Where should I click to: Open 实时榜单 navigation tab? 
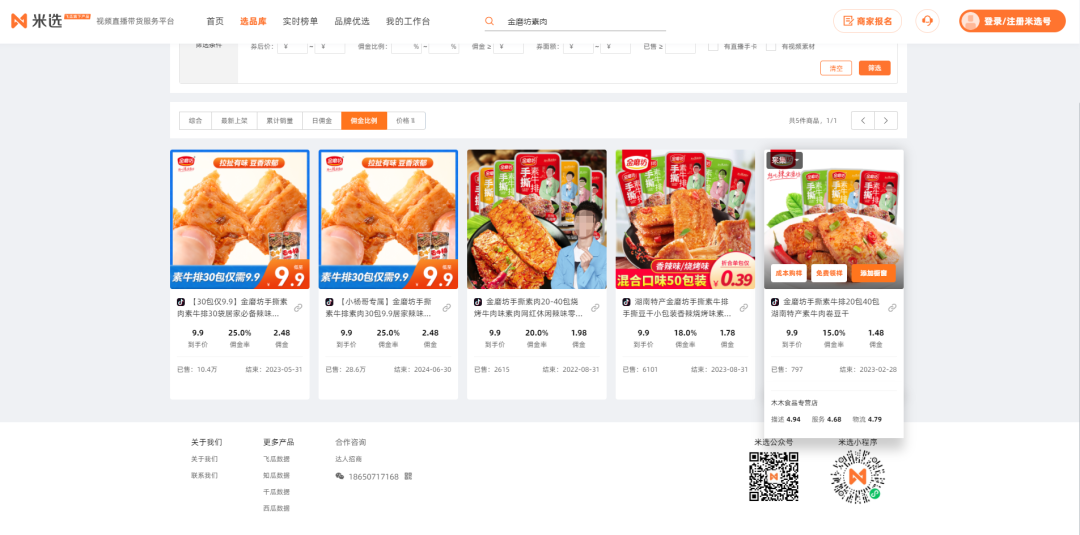tap(300, 21)
